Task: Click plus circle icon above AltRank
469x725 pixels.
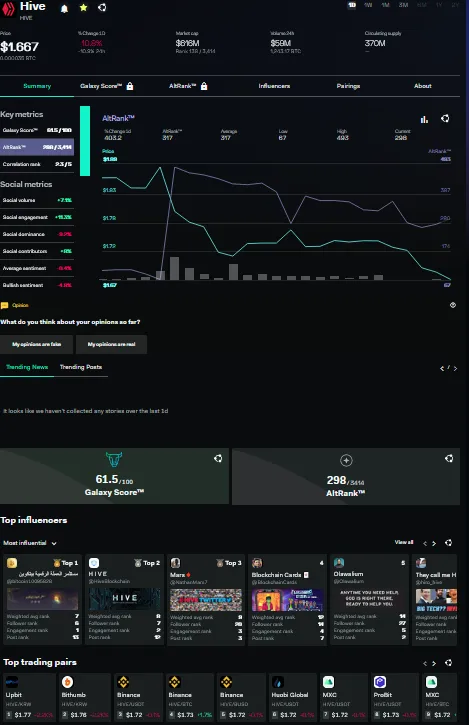Action: (346, 460)
